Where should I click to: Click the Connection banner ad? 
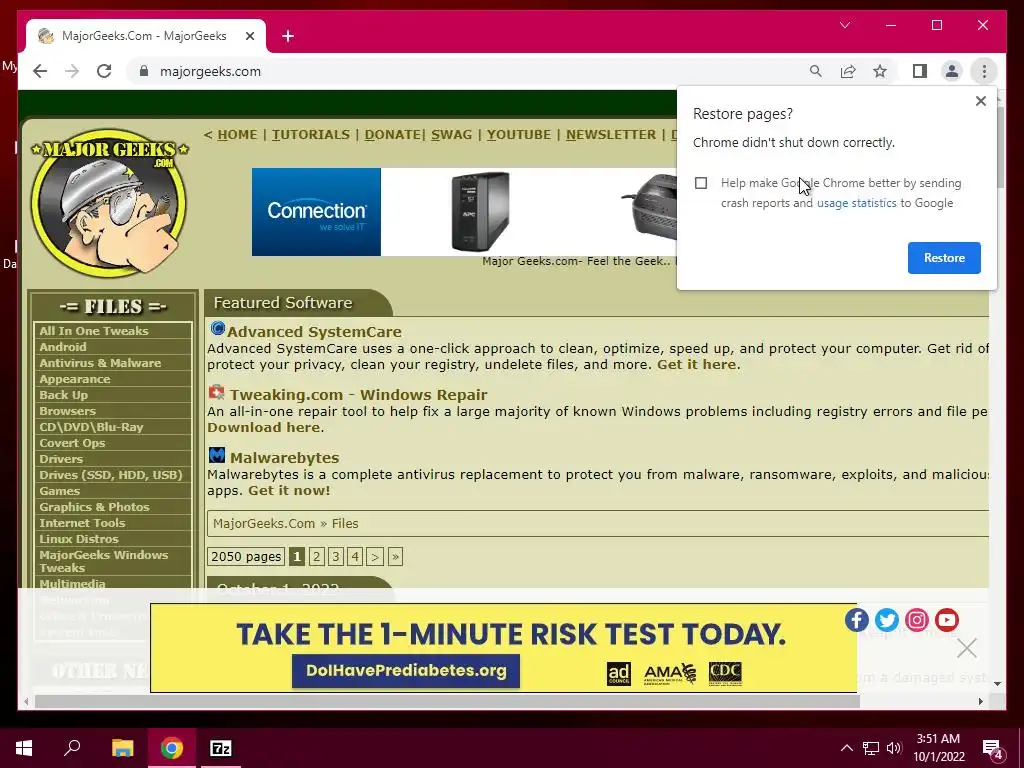coord(464,212)
